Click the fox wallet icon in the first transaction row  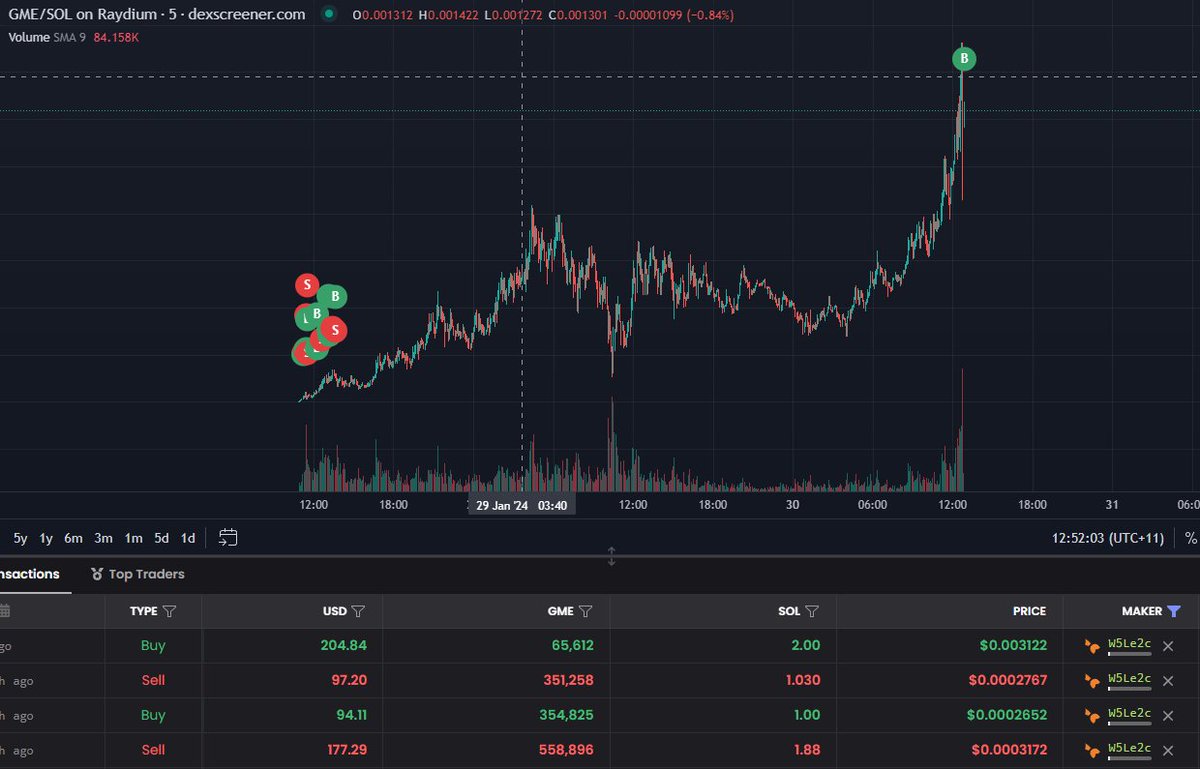tap(1092, 645)
